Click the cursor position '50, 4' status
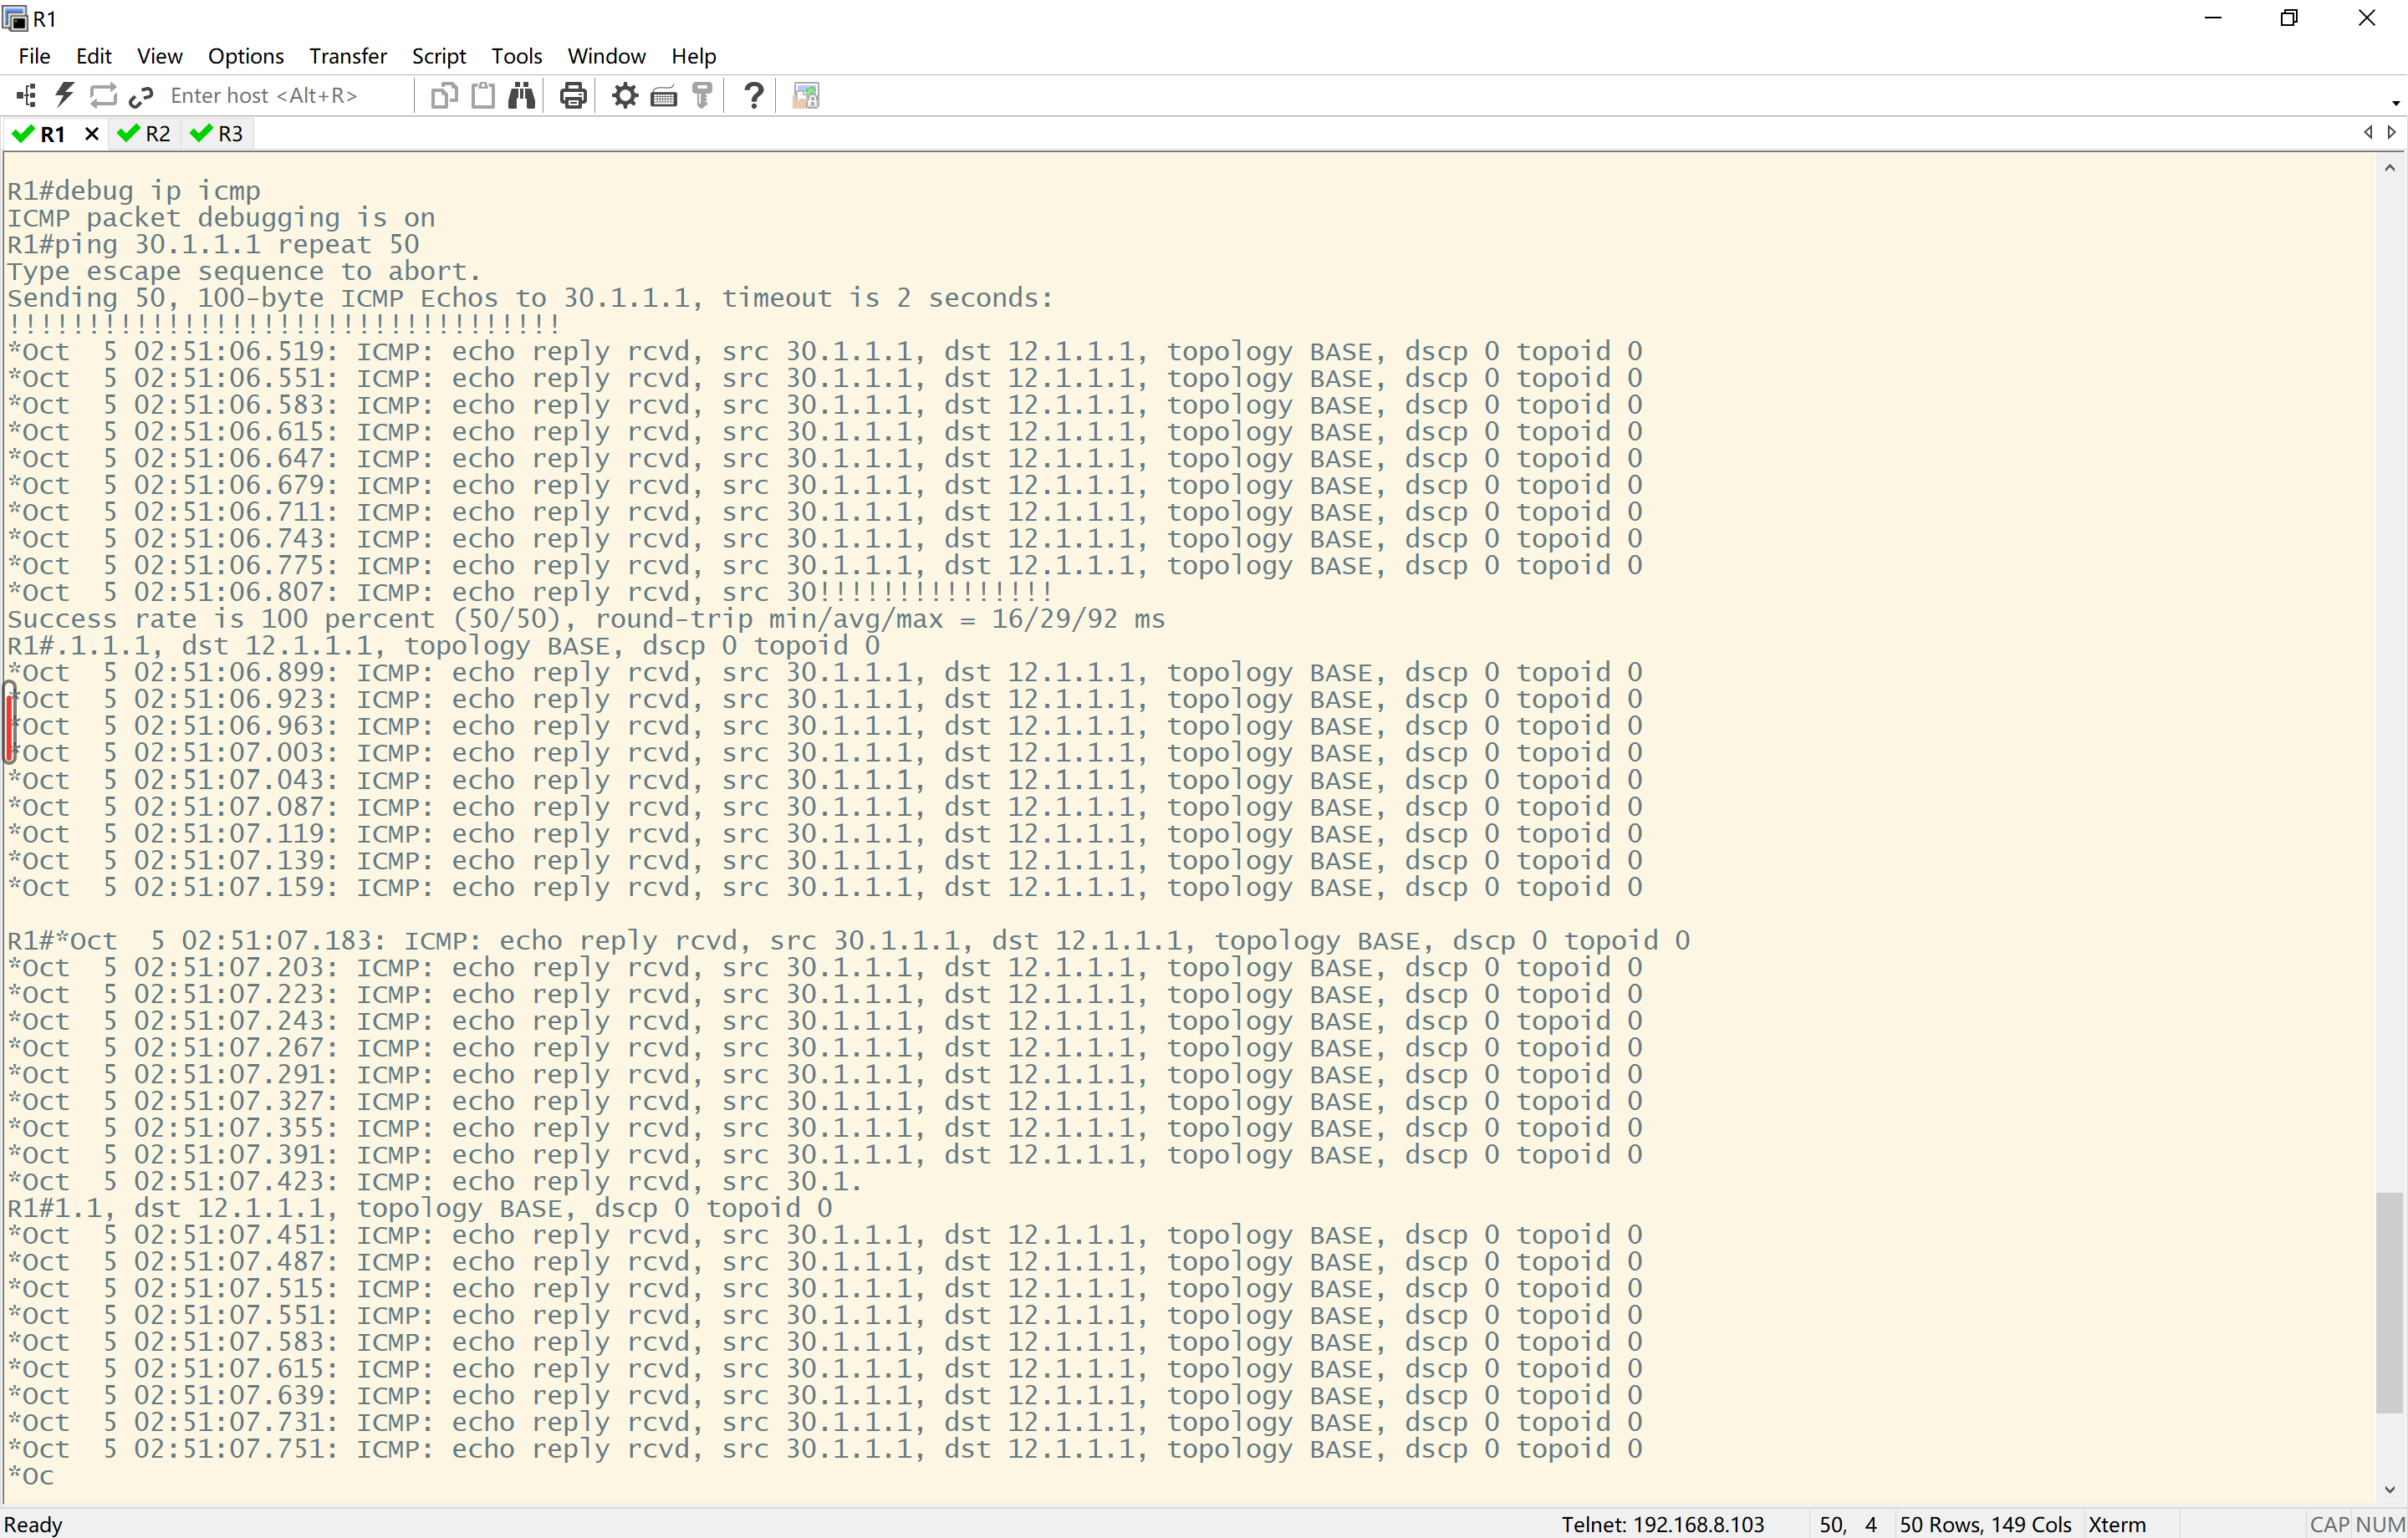2408x1538 pixels. pos(1847,1524)
